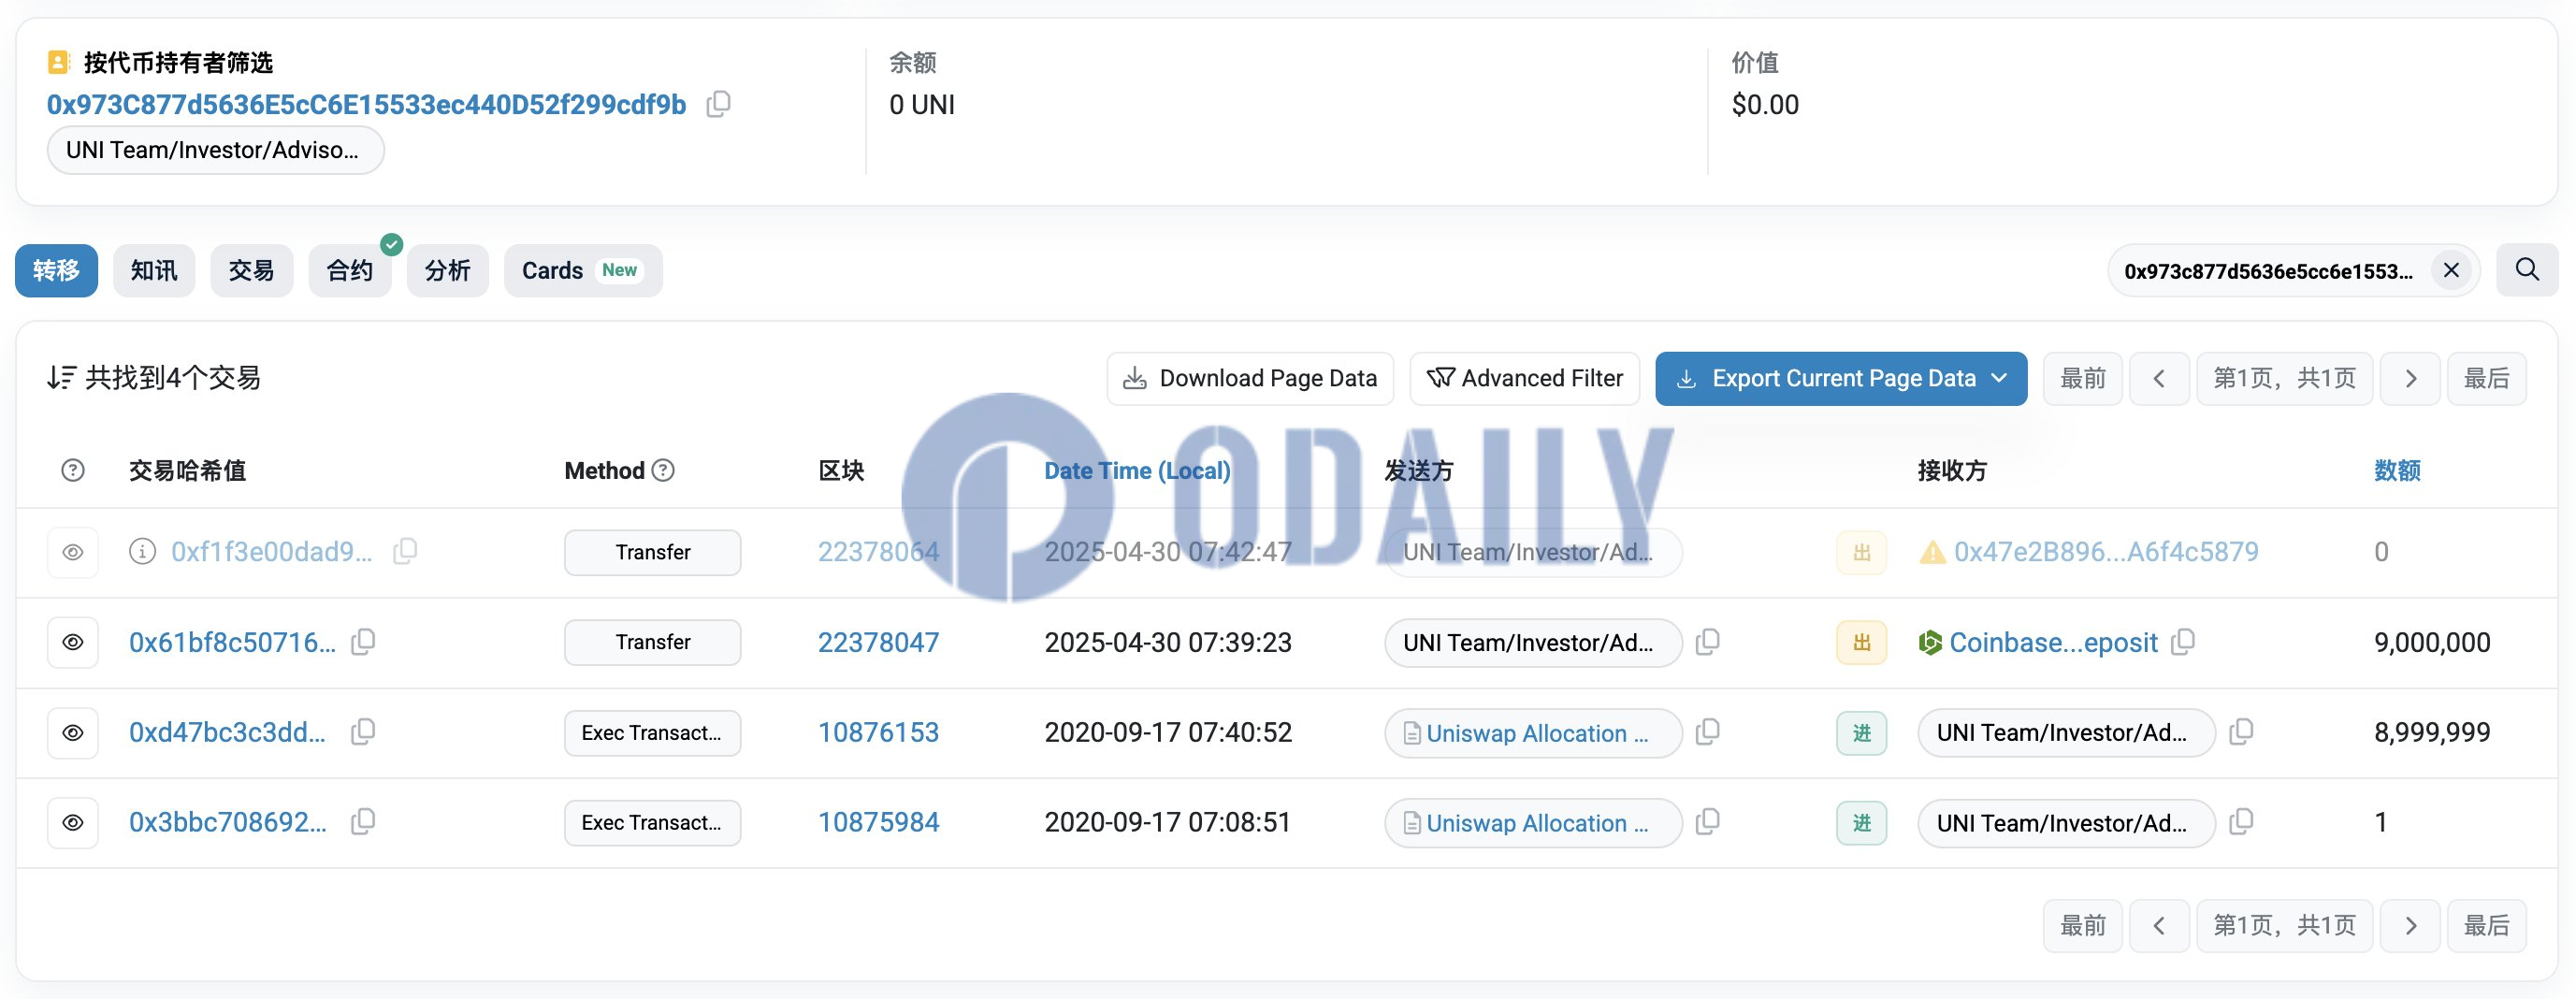Open the 交易 tab

pos(251,270)
